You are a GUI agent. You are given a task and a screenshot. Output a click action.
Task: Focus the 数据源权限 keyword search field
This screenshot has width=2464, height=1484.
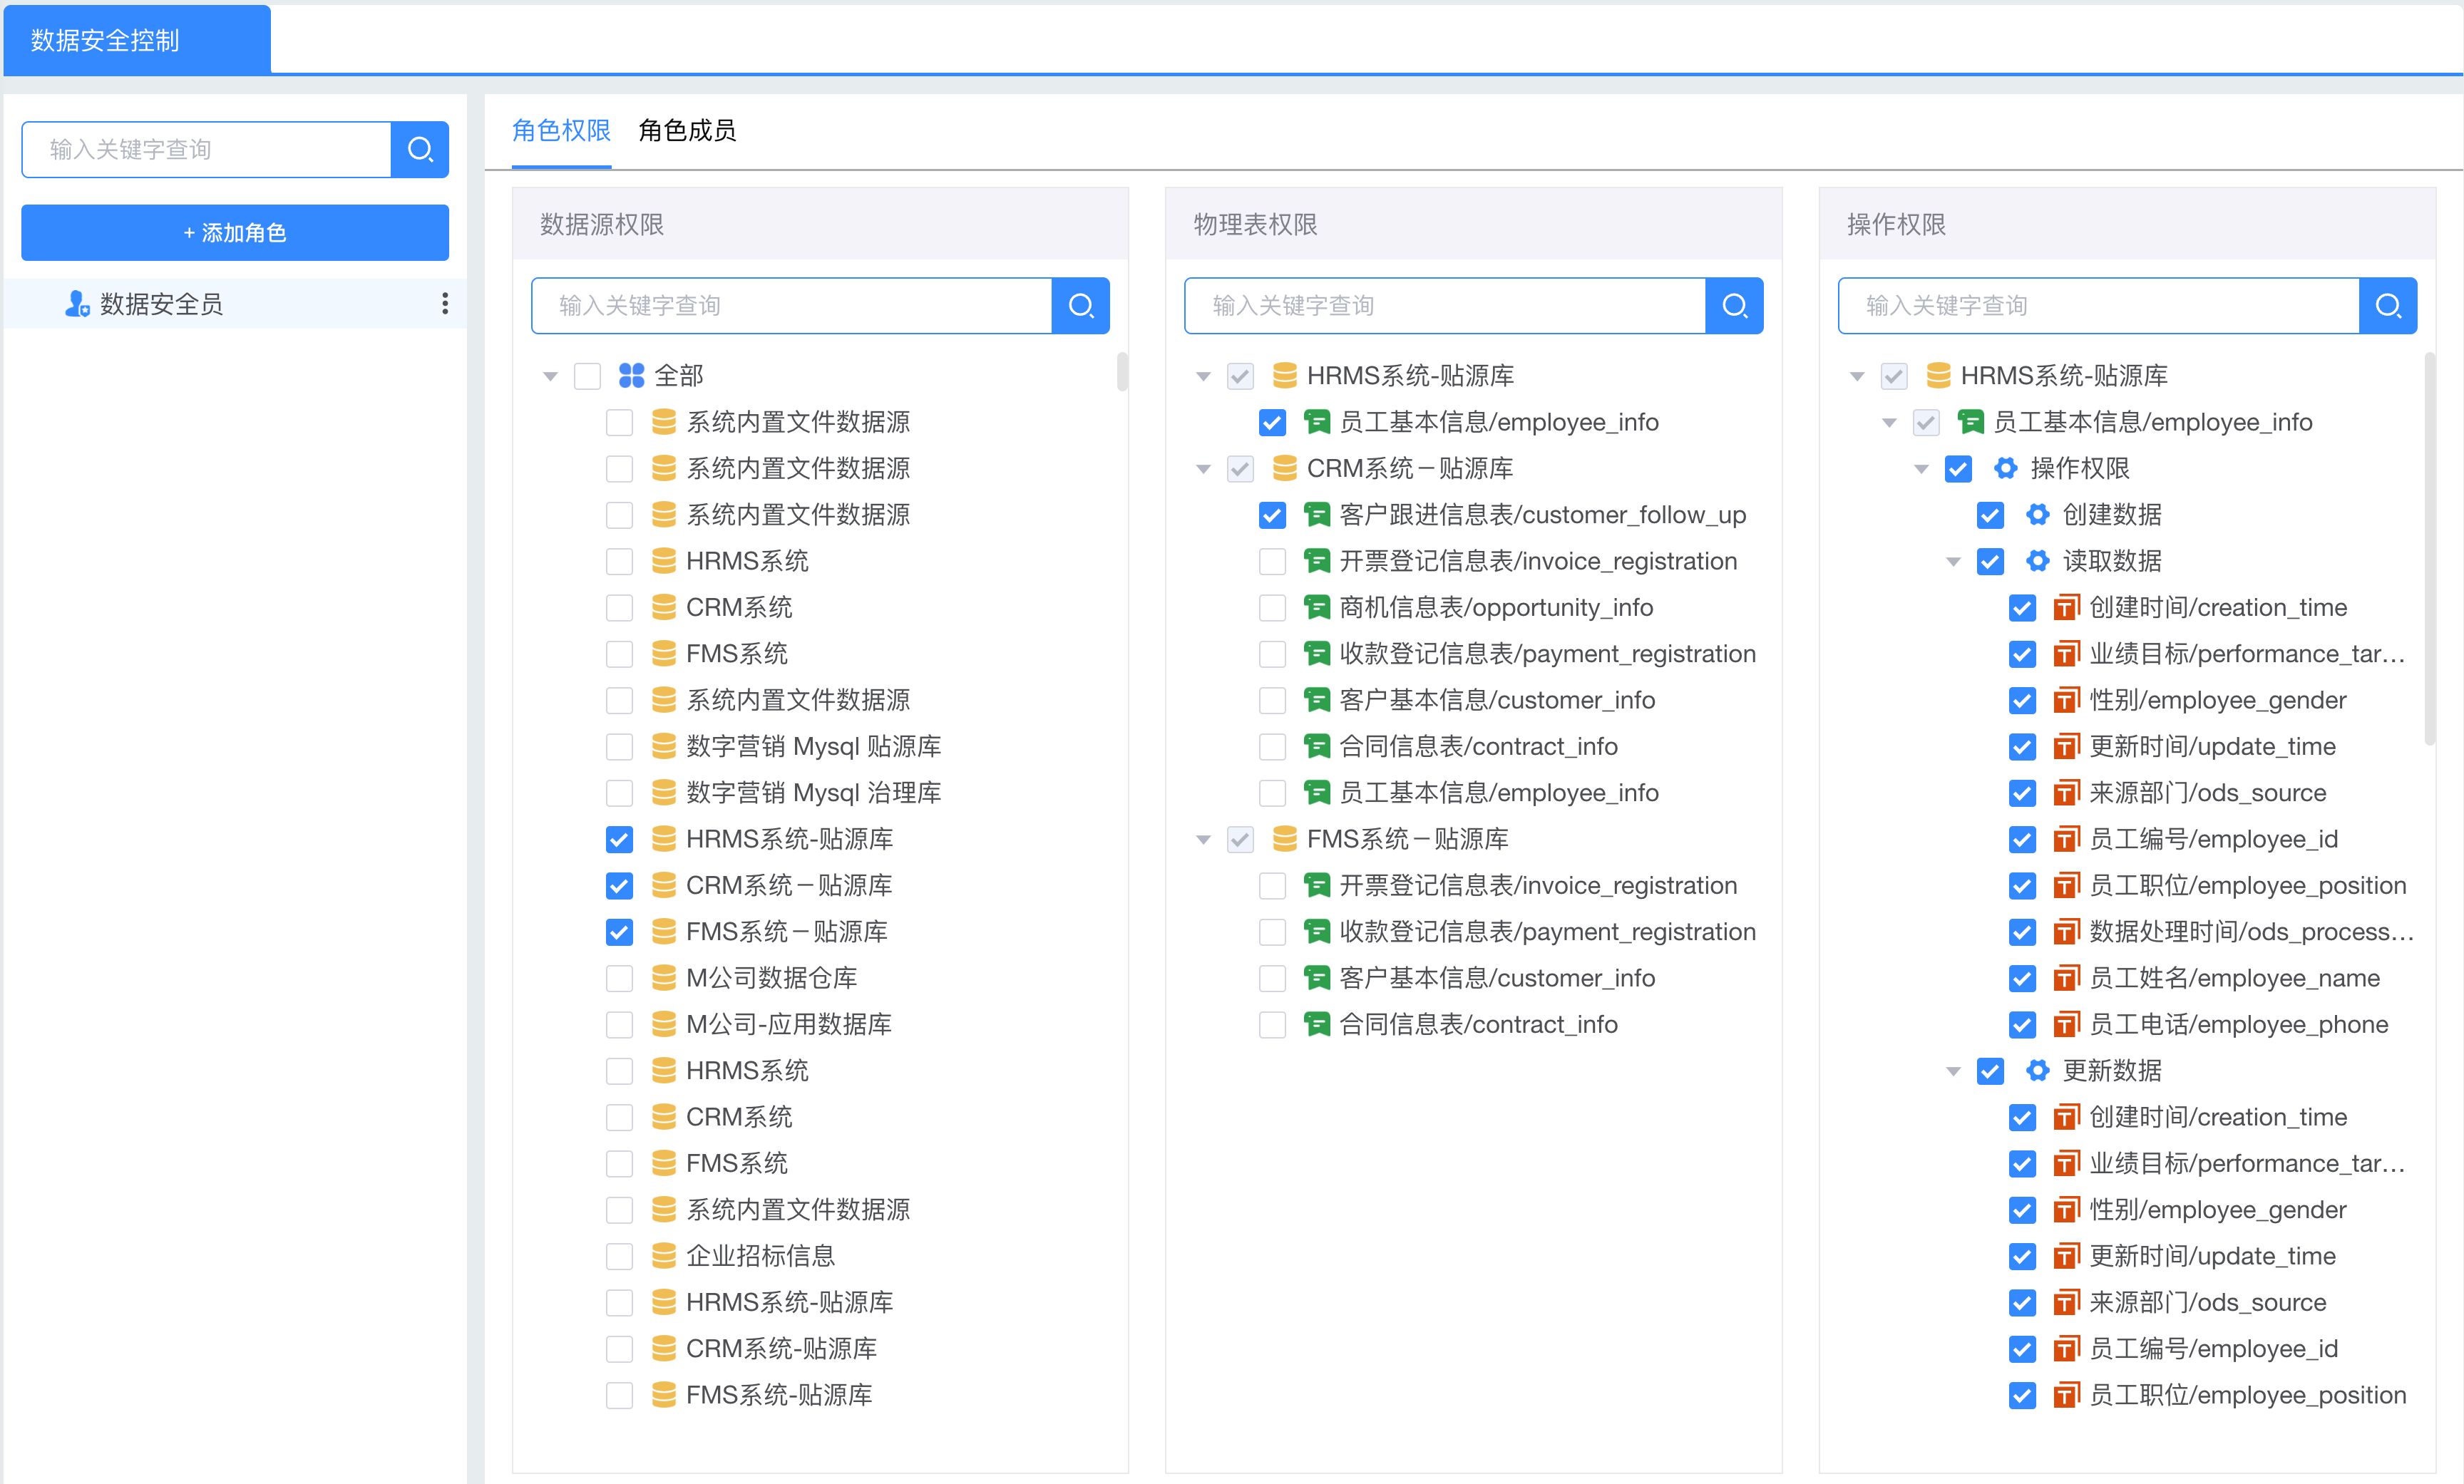(791, 305)
